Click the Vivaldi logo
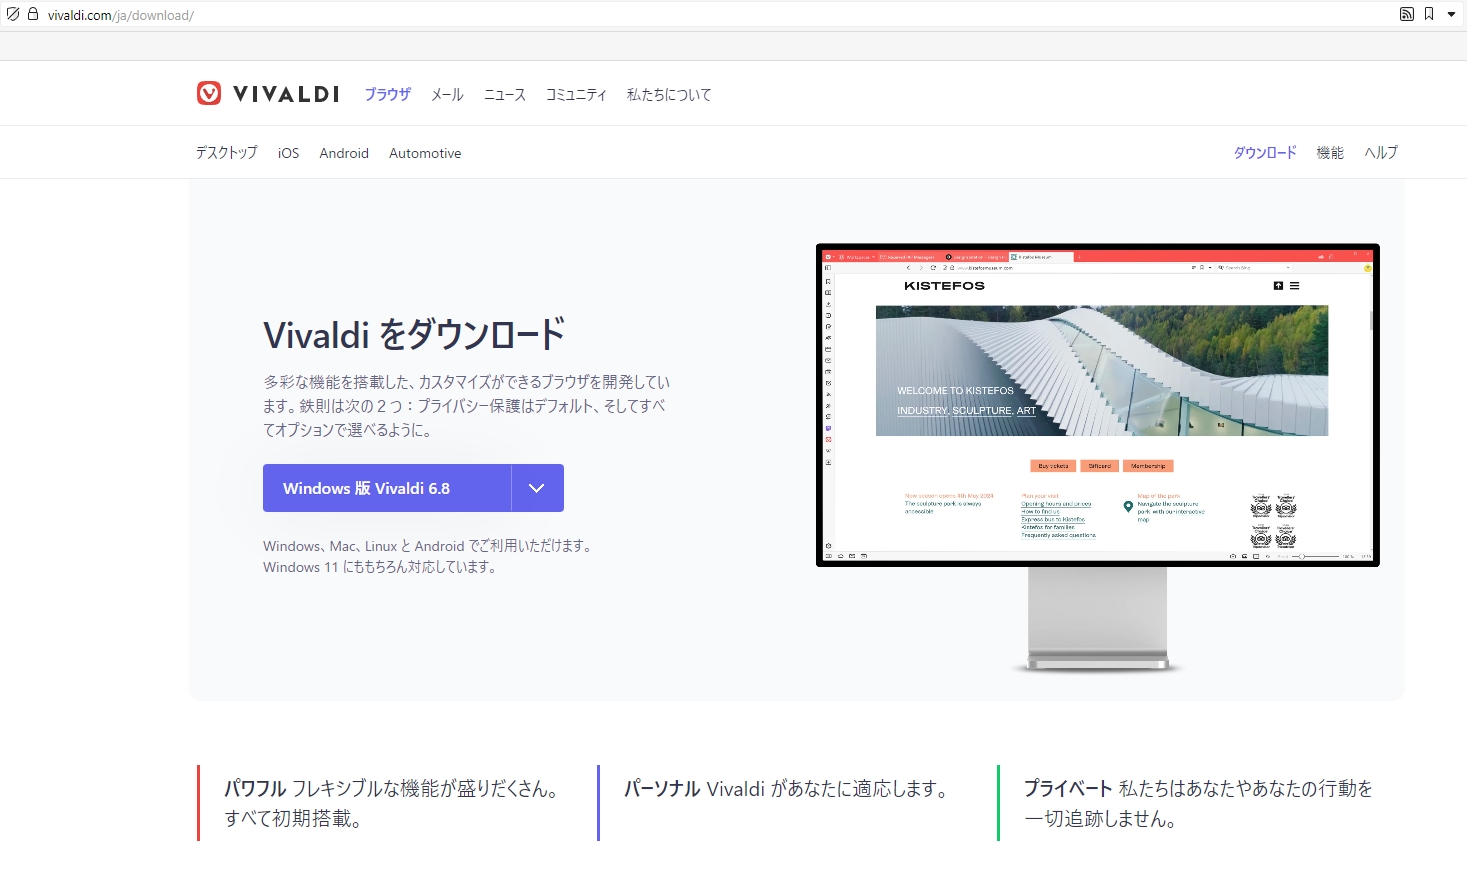 (268, 94)
